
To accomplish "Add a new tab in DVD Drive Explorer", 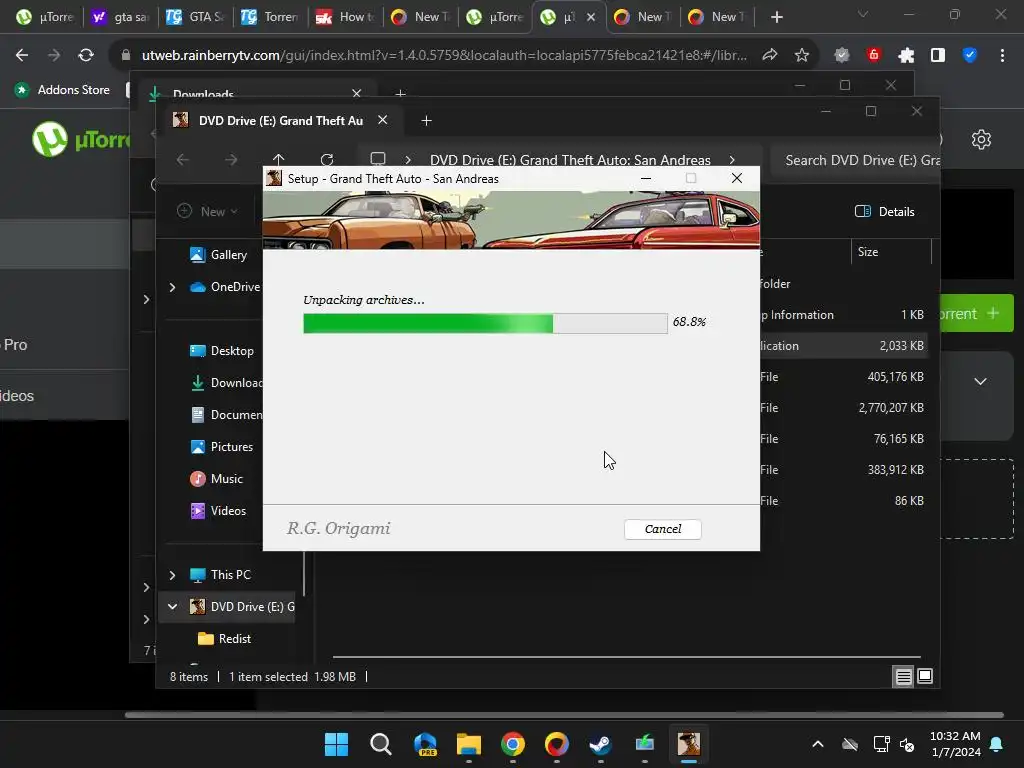I will click(426, 121).
